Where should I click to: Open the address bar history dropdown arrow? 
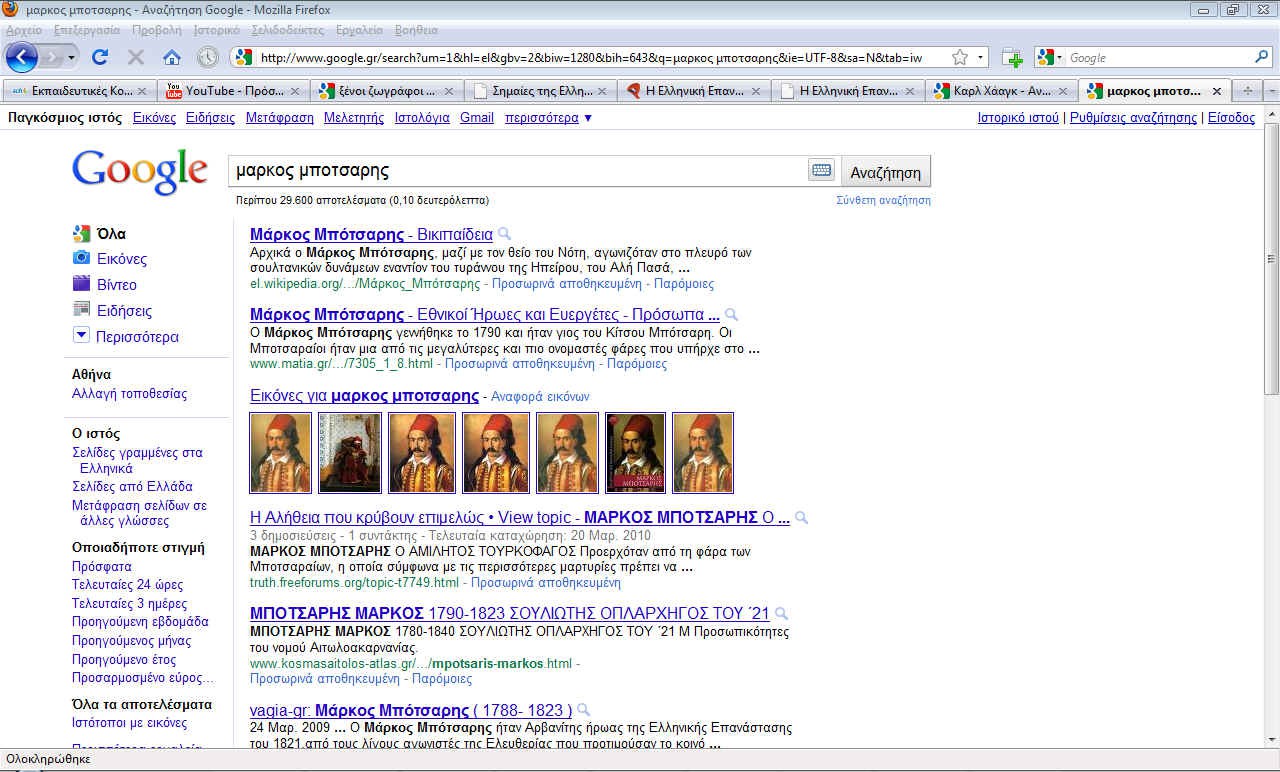pyautogui.click(x=982, y=58)
